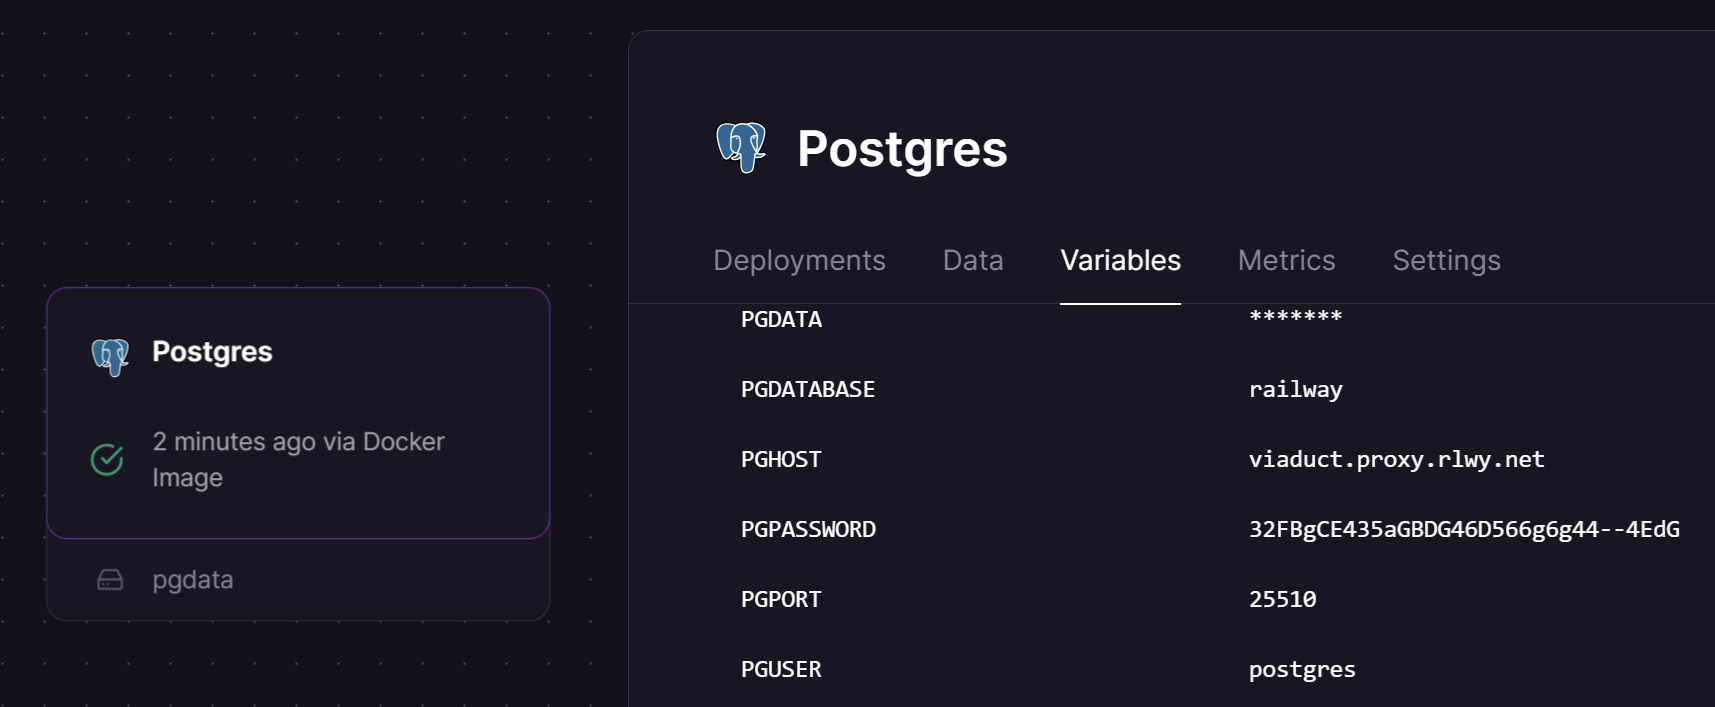Select the Postgres service card title

tap(212, 352)
